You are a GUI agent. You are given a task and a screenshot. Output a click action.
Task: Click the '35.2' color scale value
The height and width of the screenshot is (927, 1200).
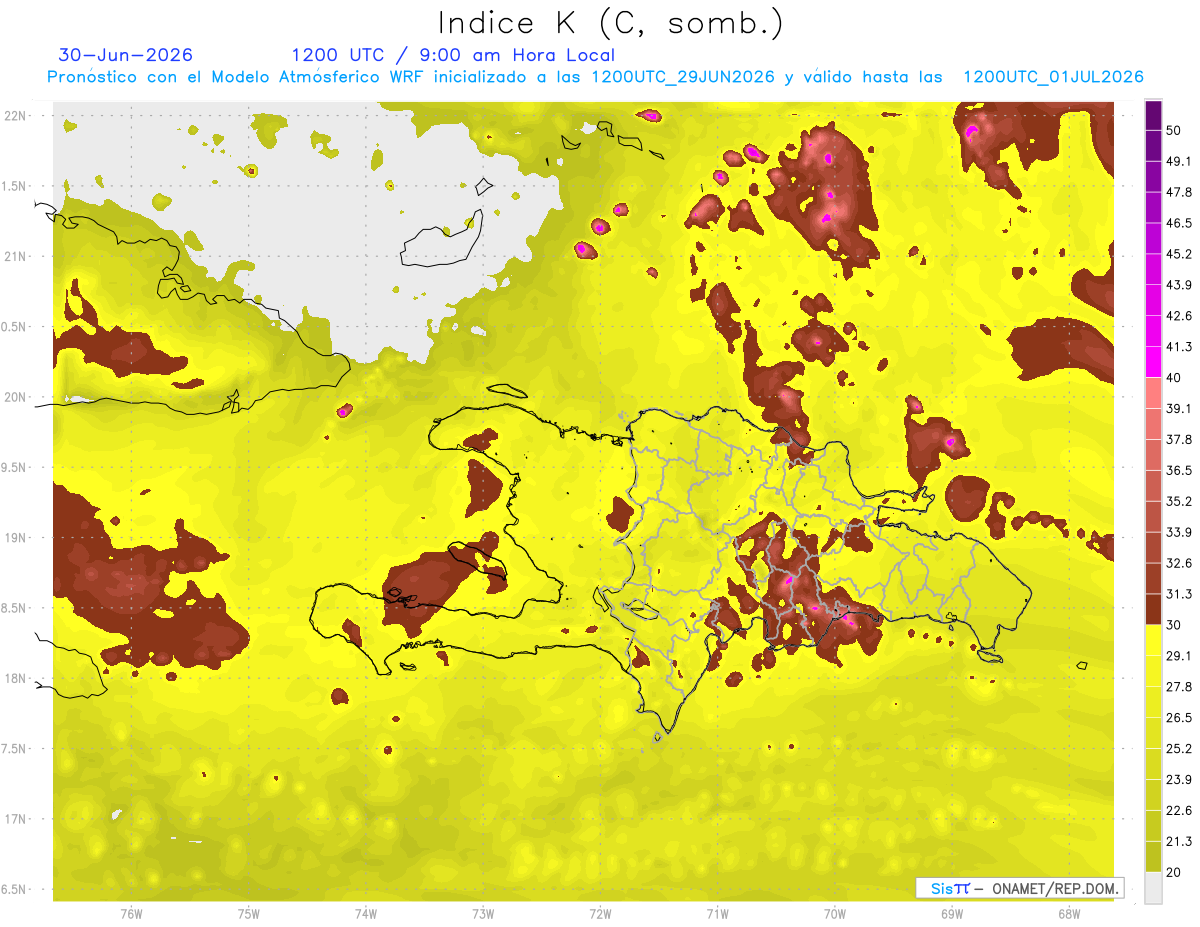(1179, 501)
